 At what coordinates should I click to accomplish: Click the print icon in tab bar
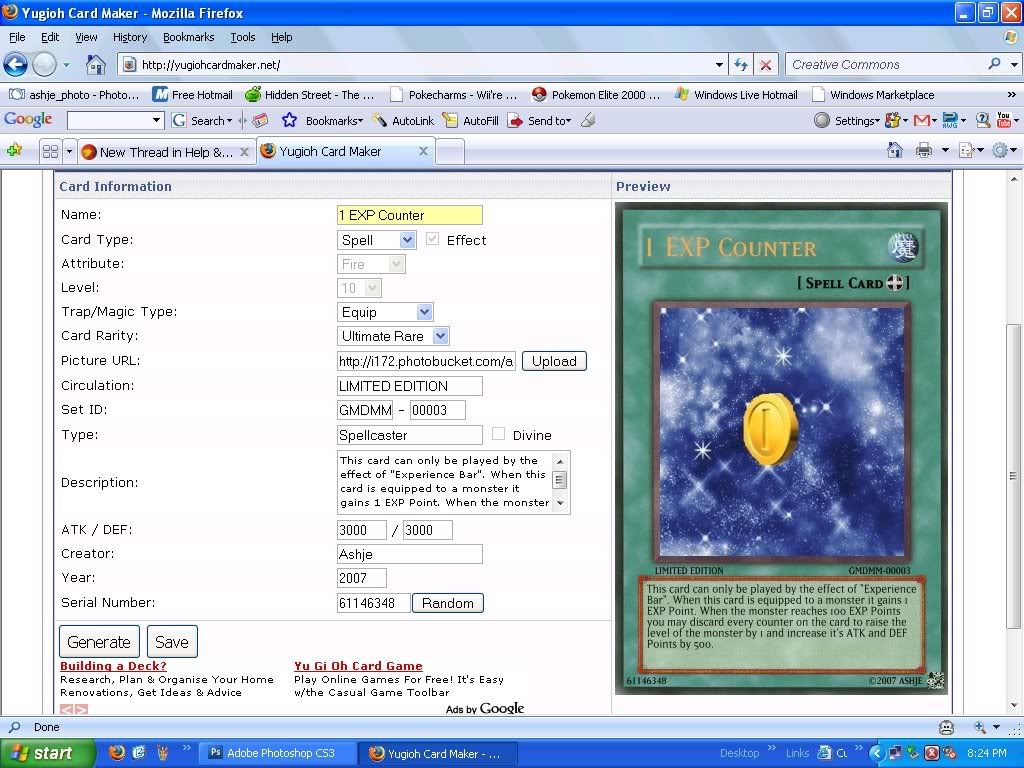pyautogui.click(x=924, y=151)
